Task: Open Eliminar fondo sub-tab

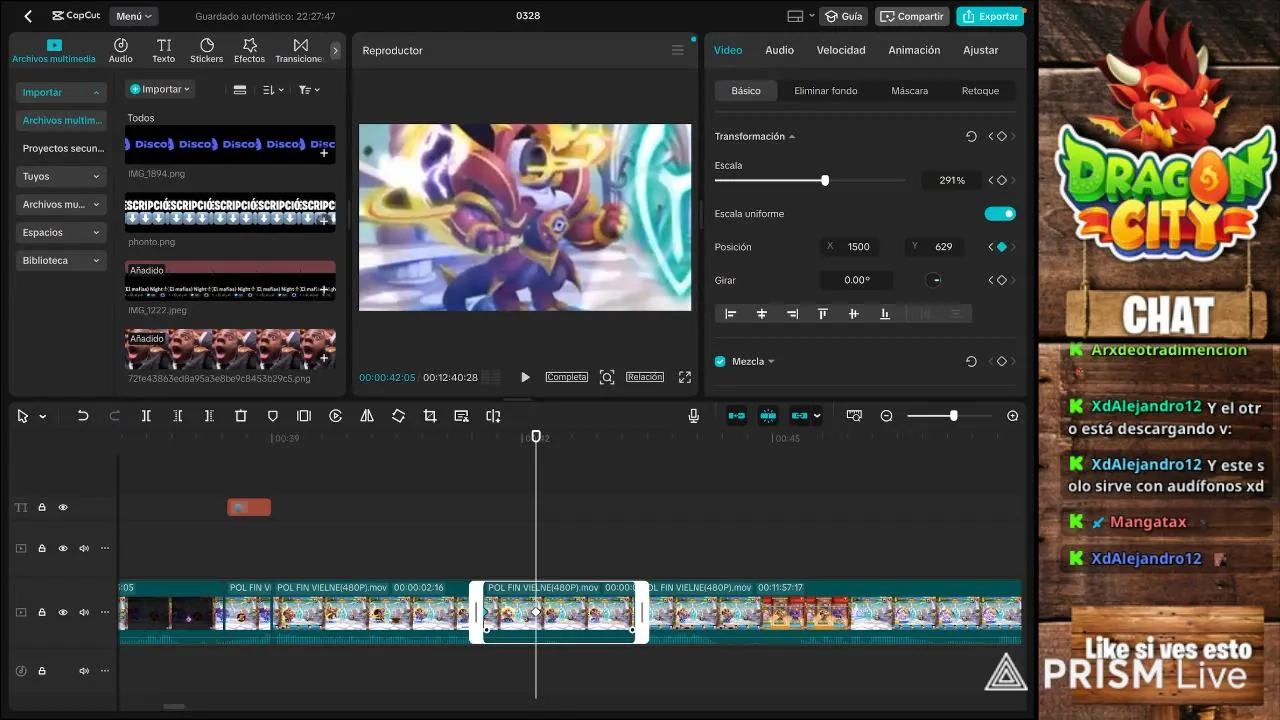Action: coord(825,91)
